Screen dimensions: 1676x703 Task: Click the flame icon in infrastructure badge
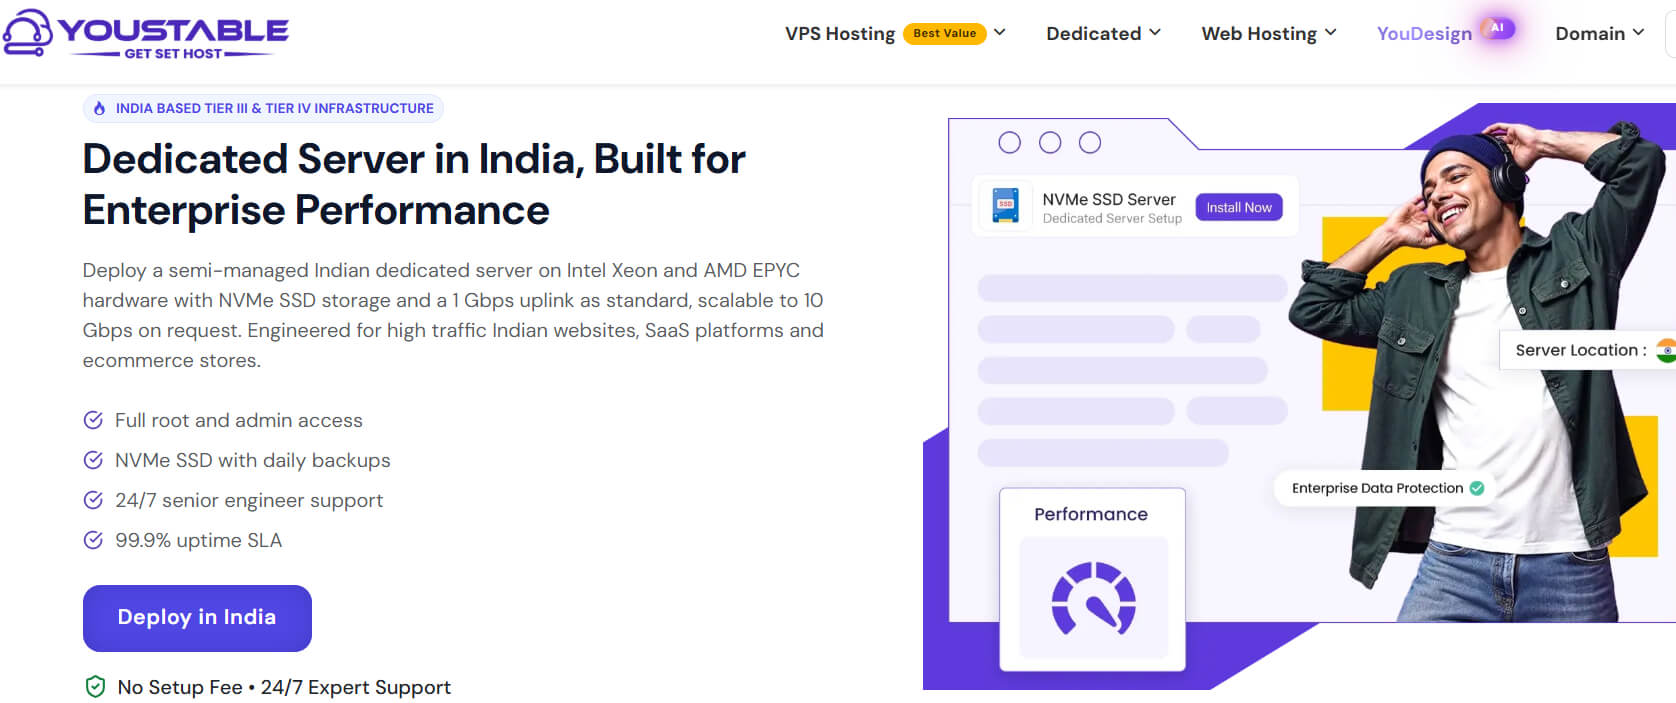[99, 108]
